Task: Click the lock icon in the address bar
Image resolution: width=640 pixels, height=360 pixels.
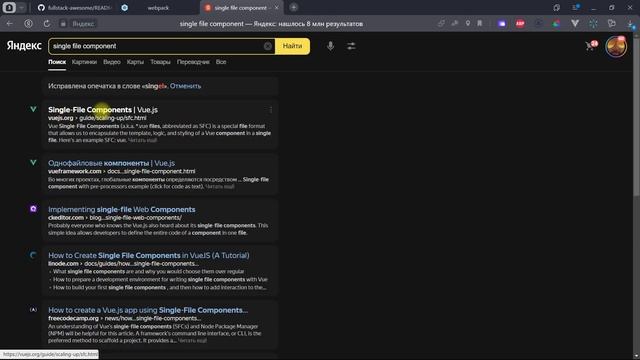Action: 63,24
